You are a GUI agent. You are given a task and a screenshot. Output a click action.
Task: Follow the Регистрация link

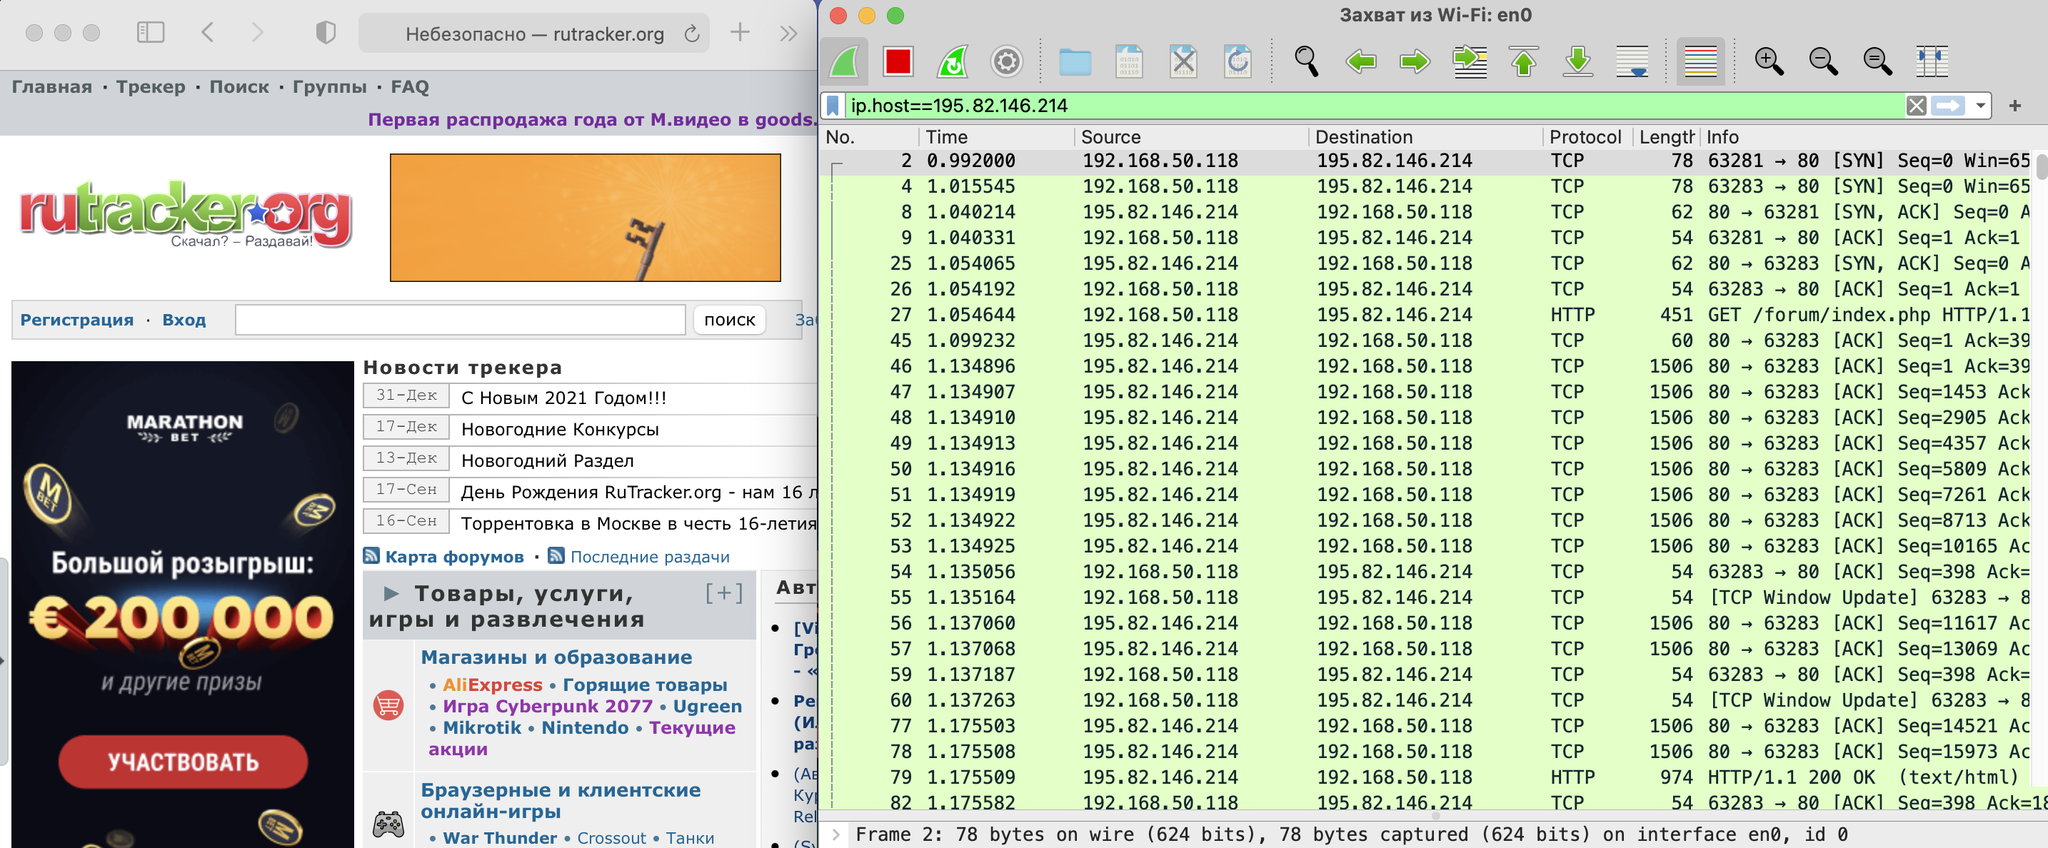click(77, 320)
